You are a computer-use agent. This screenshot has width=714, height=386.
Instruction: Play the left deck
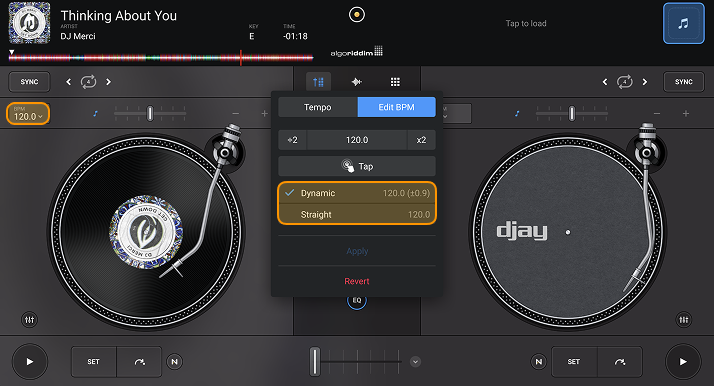pos(30,362)
